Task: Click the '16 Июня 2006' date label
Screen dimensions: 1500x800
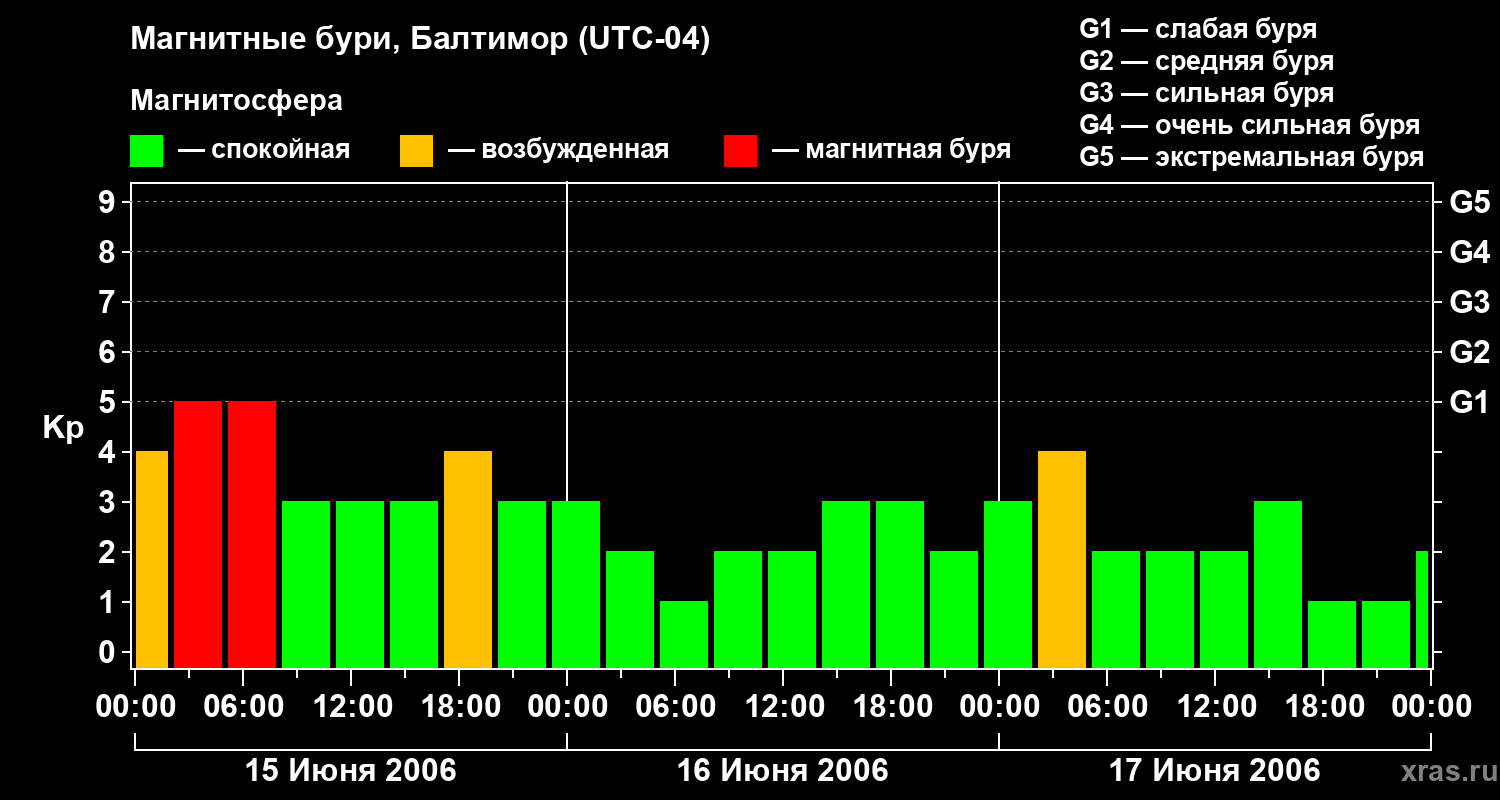Action: tap(783, 771)
